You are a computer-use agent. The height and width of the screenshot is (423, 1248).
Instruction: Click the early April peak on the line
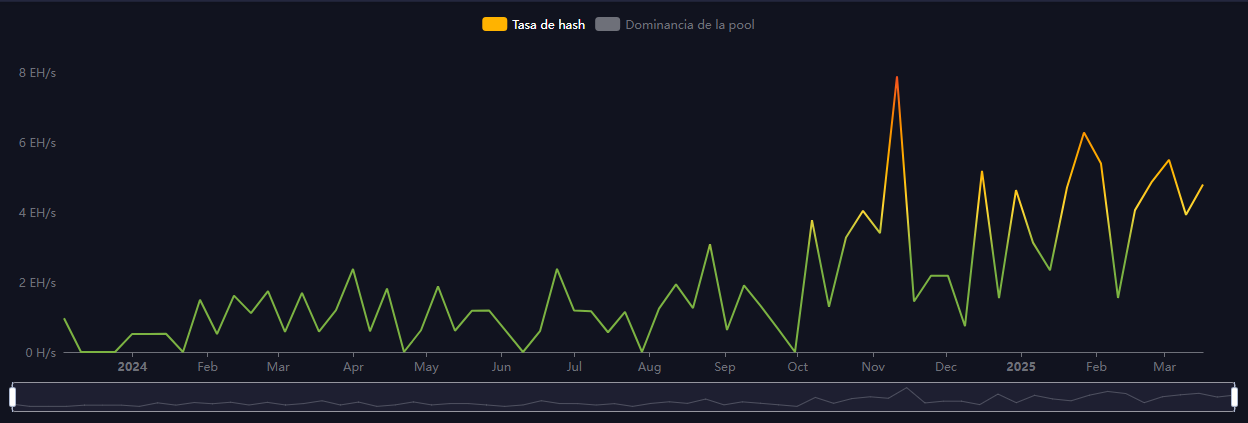(x=353, y=269)
